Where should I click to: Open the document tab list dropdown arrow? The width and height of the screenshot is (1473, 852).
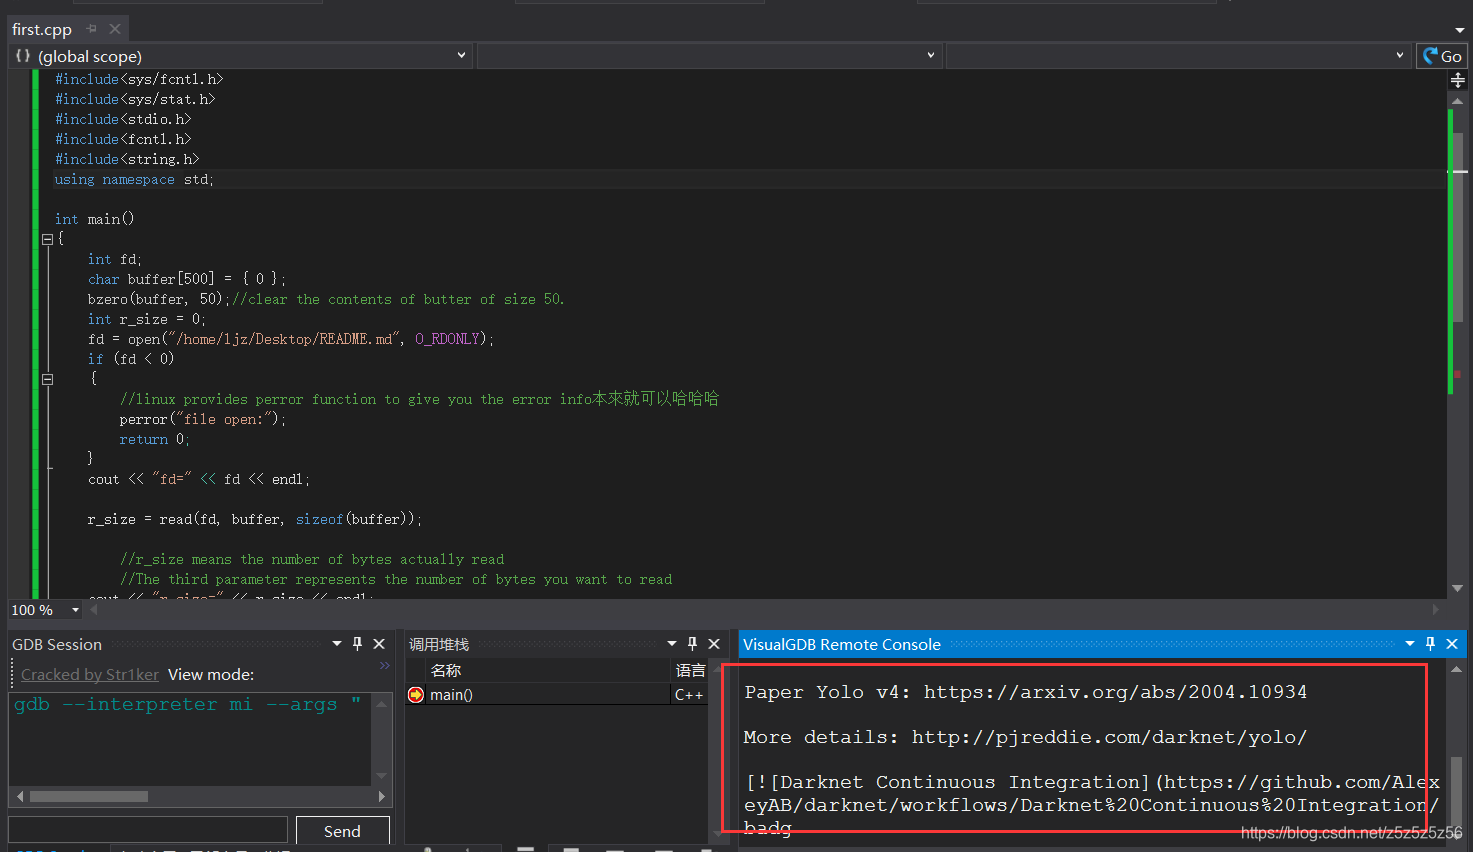(1460, 30)
